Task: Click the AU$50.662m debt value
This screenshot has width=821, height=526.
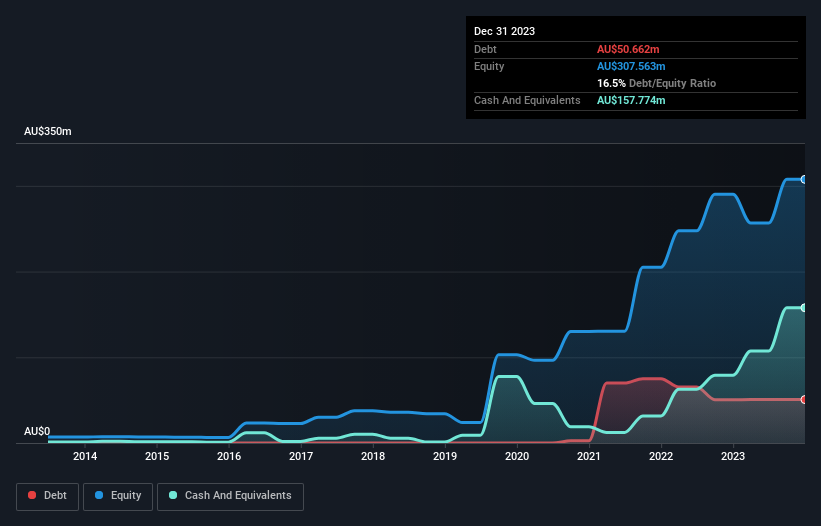Action: pyautogui.click(x=628, y=49)
